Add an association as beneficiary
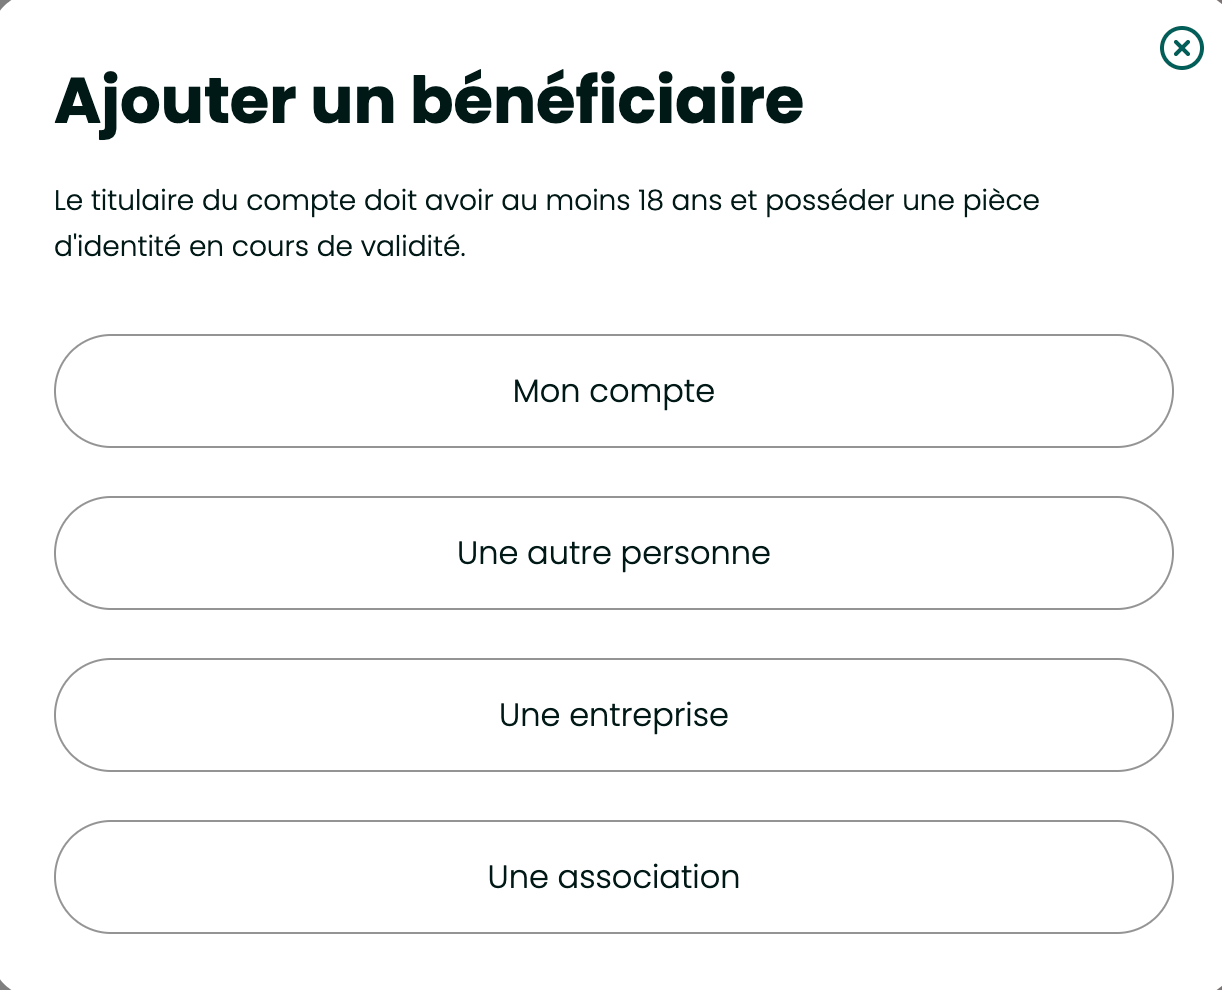The height and width of the screenshot is (990, 1222). (613, 877)
